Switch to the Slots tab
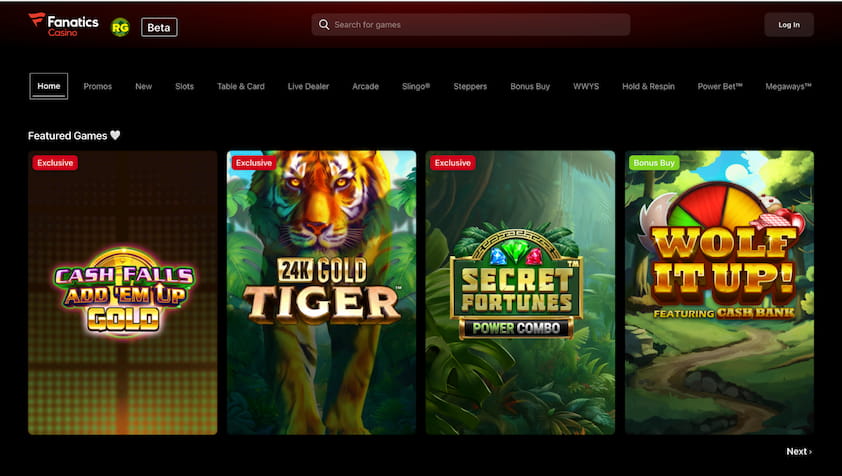 point(184,86)
